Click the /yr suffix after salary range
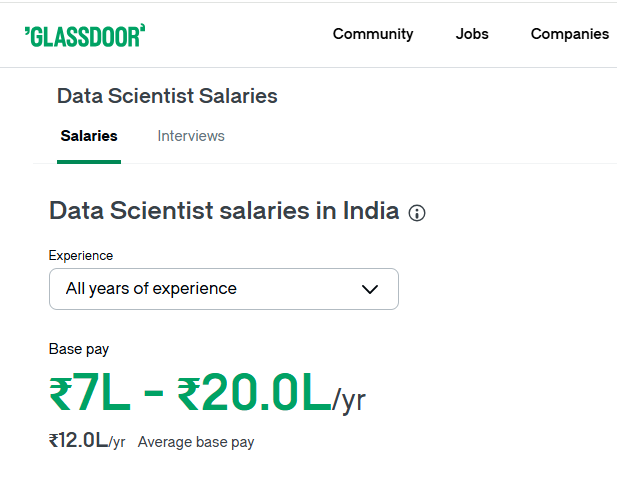This screenshot has width=617, height=478. (349, 400)
